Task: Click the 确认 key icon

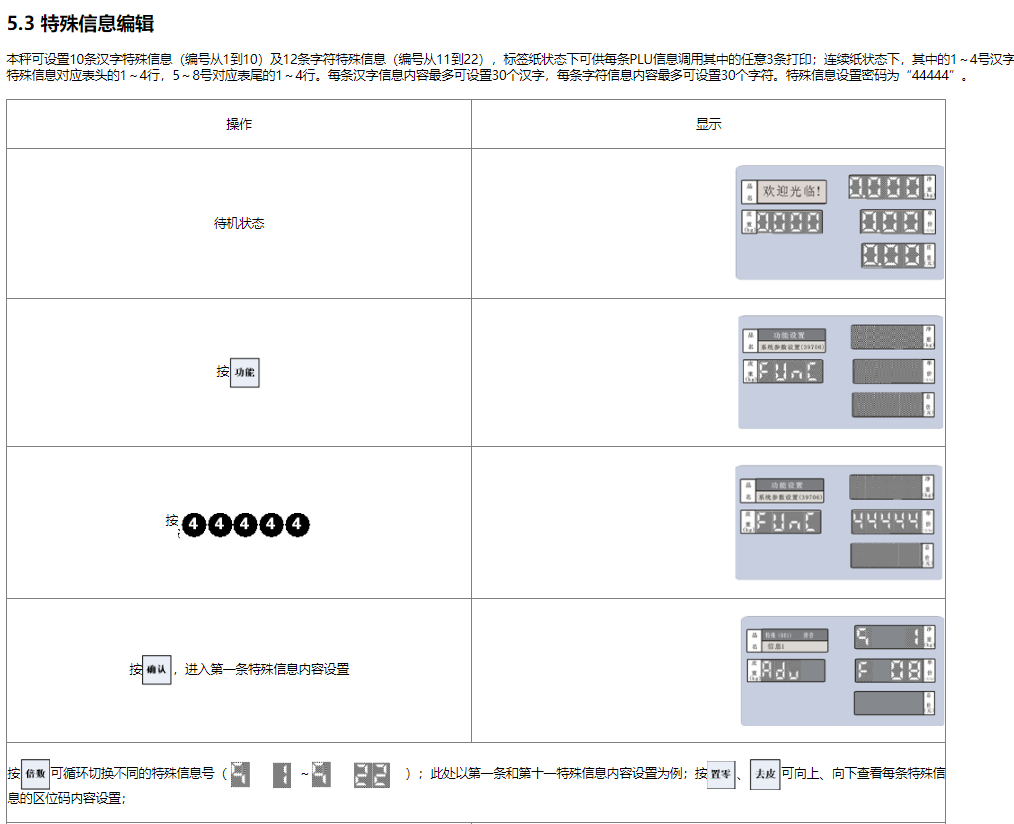Action: [x=157, y=669]
